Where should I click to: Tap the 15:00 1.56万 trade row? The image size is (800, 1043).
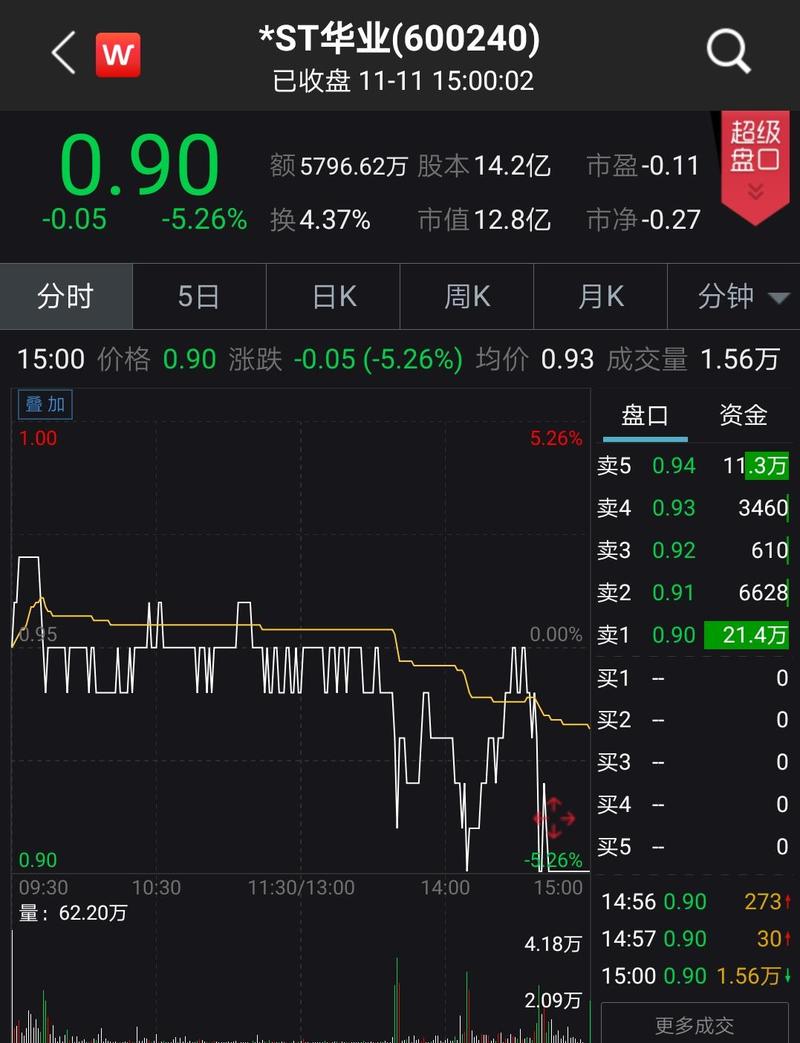tap(696, 976)
